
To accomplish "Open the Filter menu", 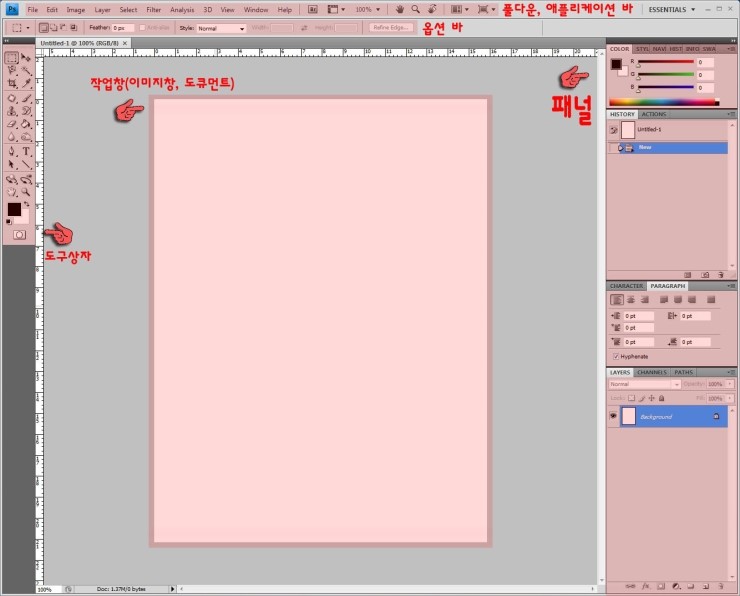I will tap(153, 9).
